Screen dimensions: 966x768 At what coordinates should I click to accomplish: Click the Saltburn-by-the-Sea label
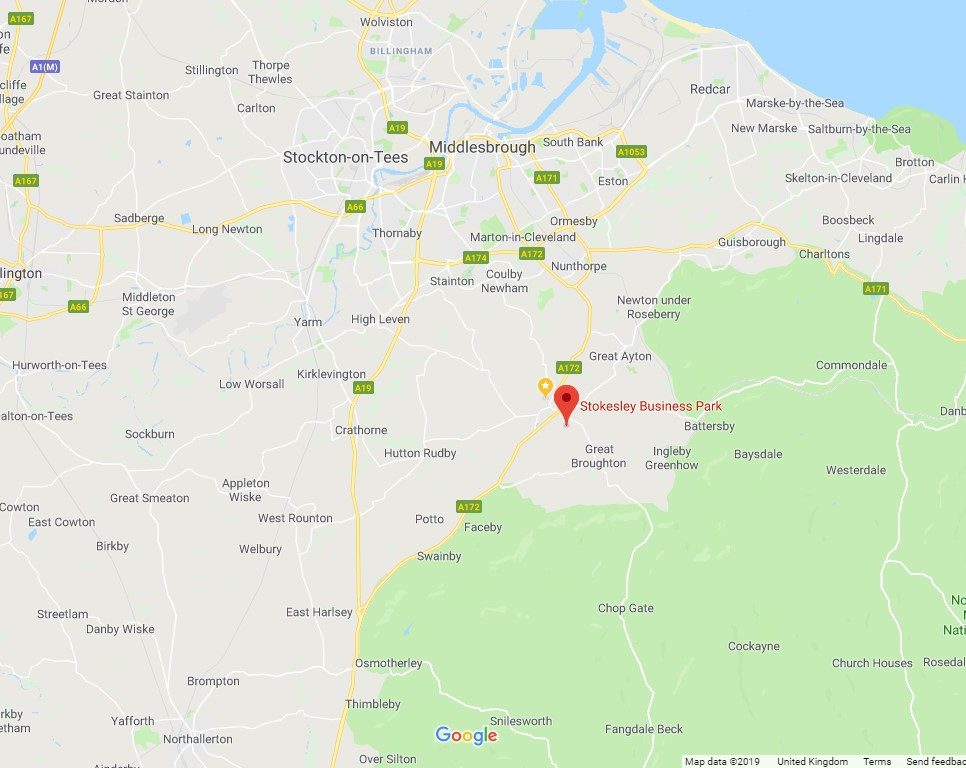click(859, 129)
